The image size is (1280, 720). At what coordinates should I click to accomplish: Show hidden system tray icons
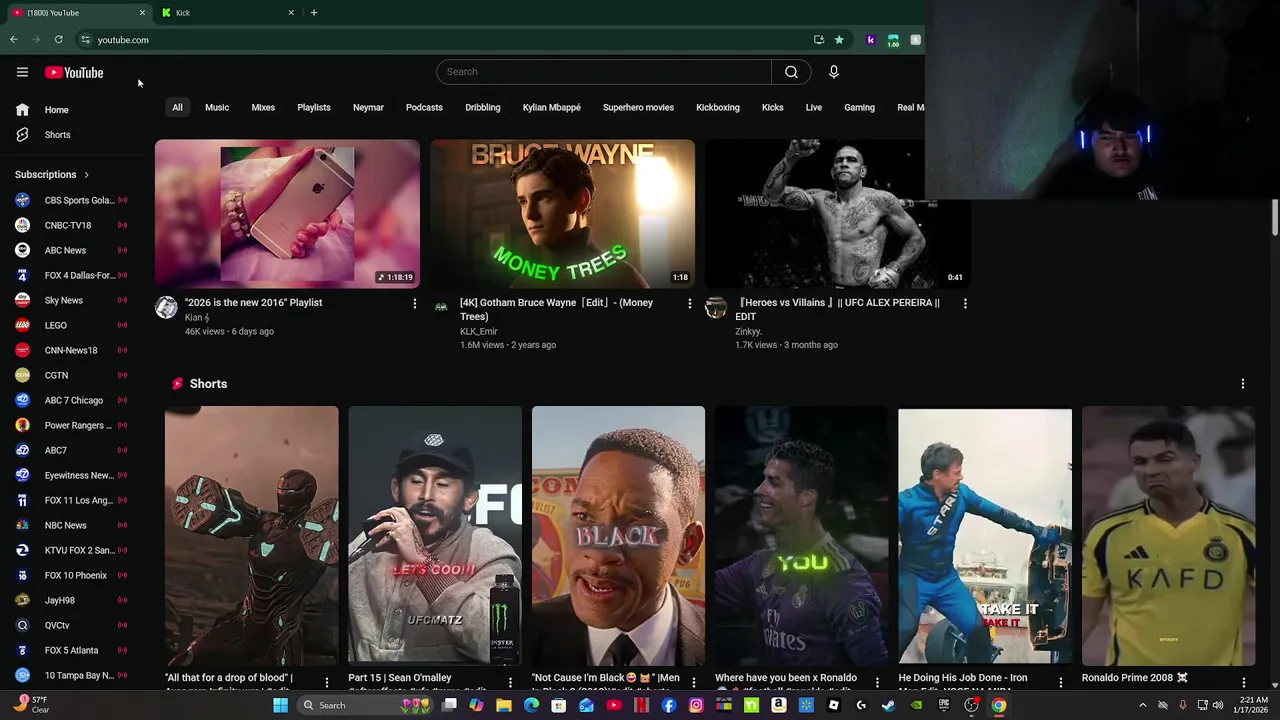[x=1143, y=705]
